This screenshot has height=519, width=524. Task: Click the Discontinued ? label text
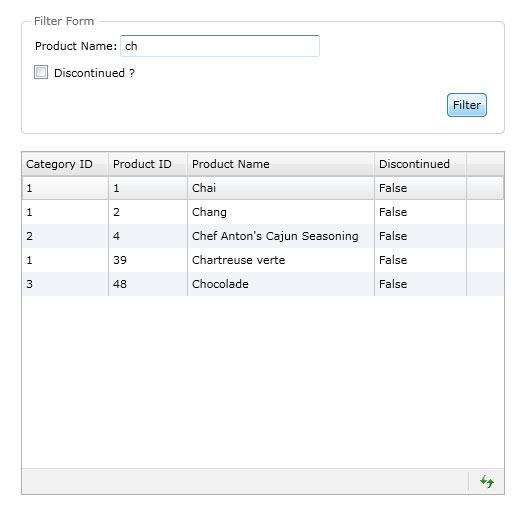click(x=94, y=73)
